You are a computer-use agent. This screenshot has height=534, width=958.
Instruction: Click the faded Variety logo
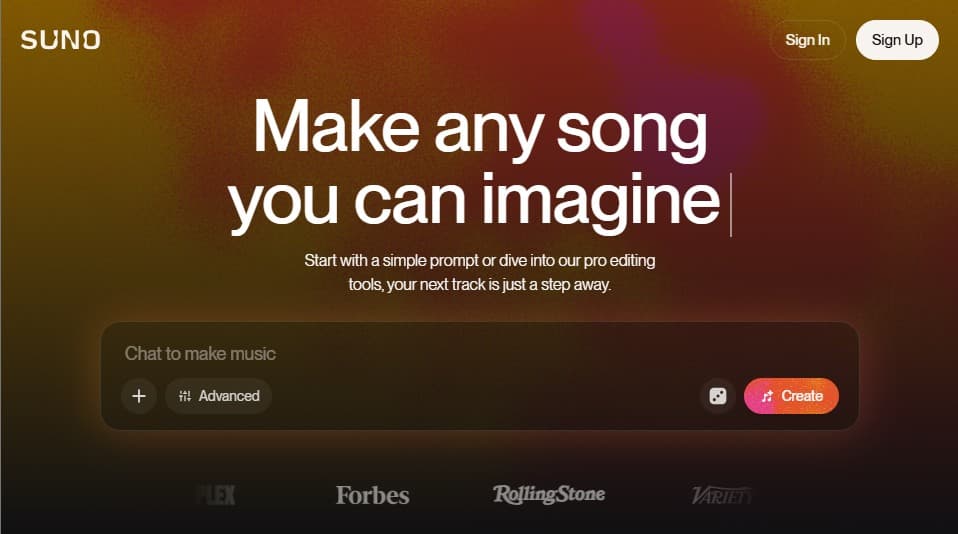click(721, 495)
